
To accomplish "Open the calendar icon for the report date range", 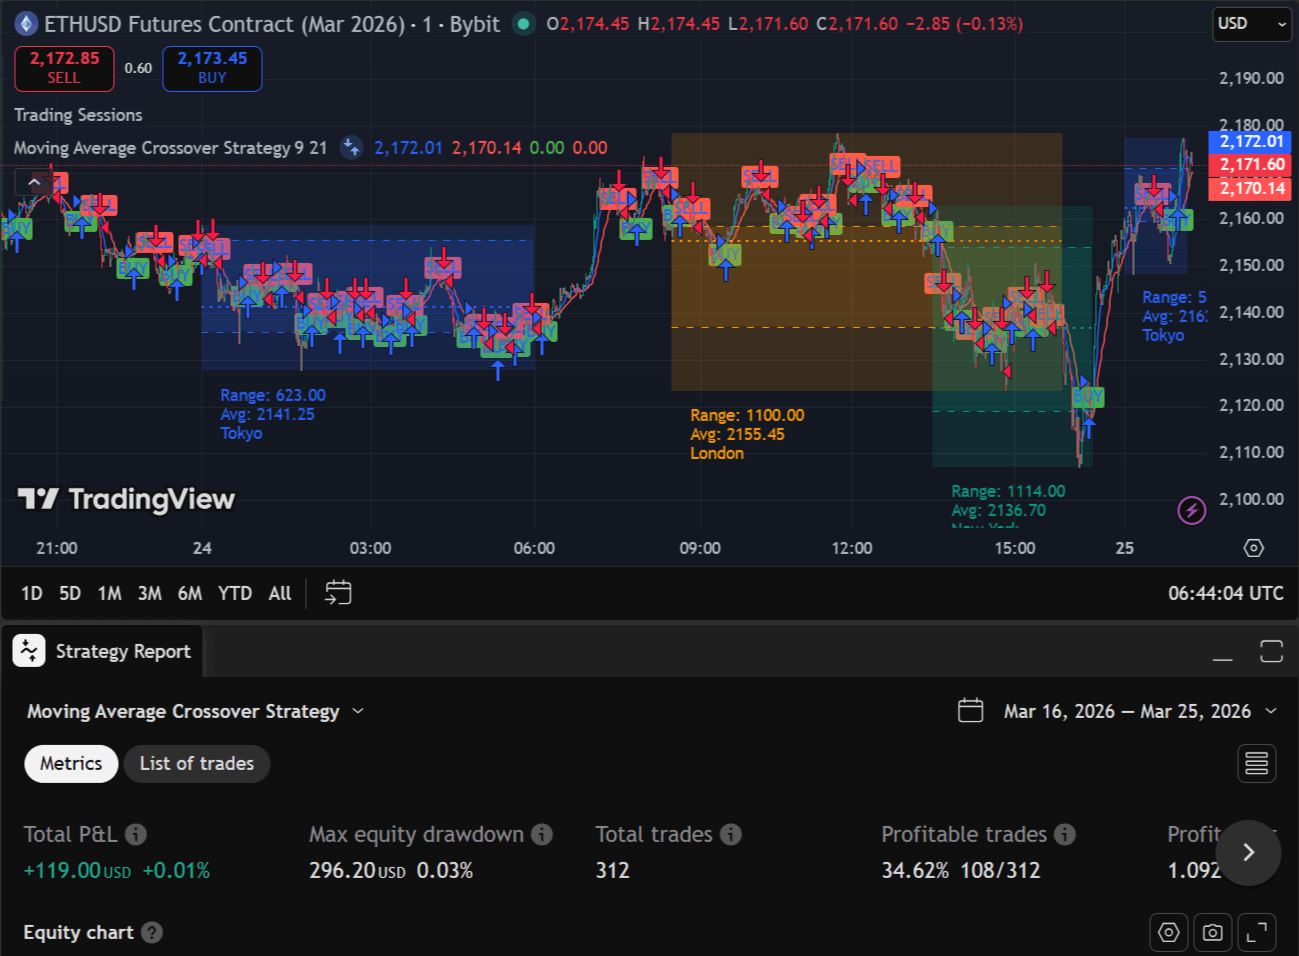I will tap(970, 710).
